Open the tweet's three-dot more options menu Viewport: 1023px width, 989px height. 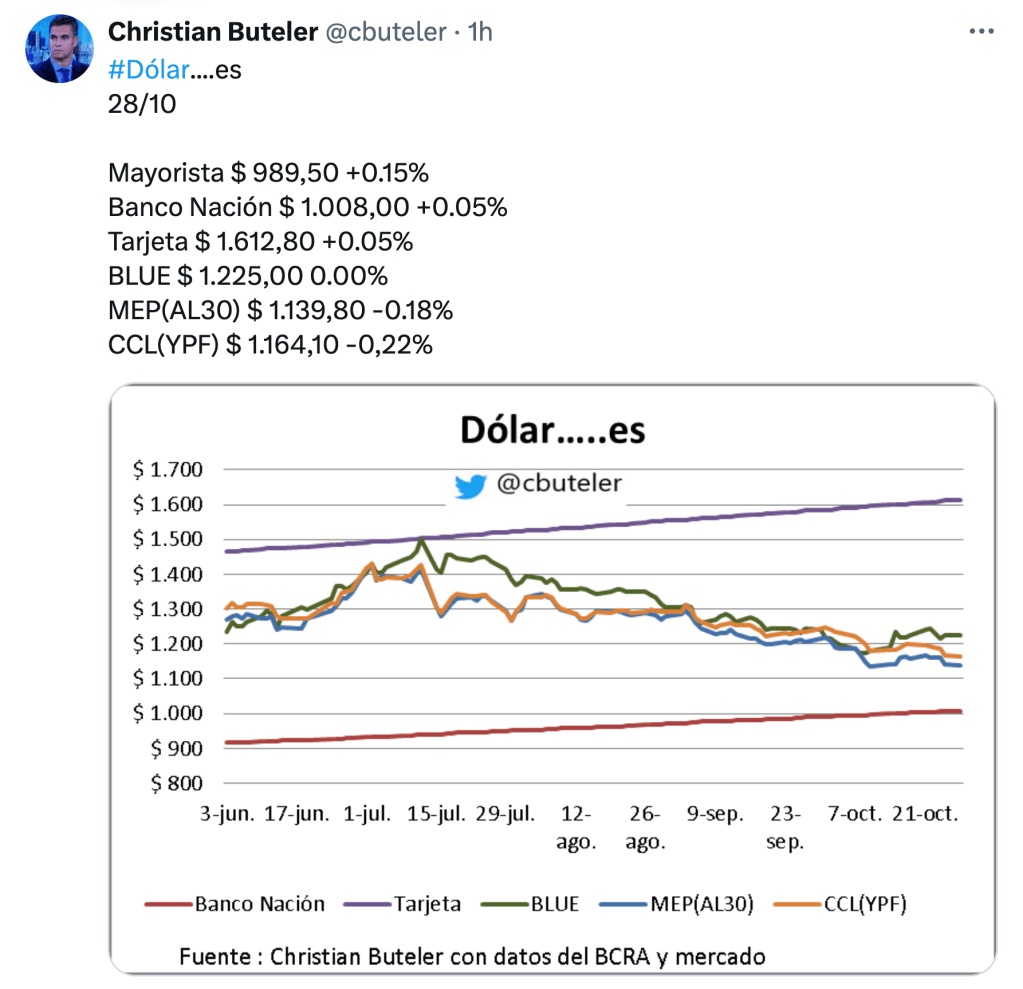(x=981, y=33)
